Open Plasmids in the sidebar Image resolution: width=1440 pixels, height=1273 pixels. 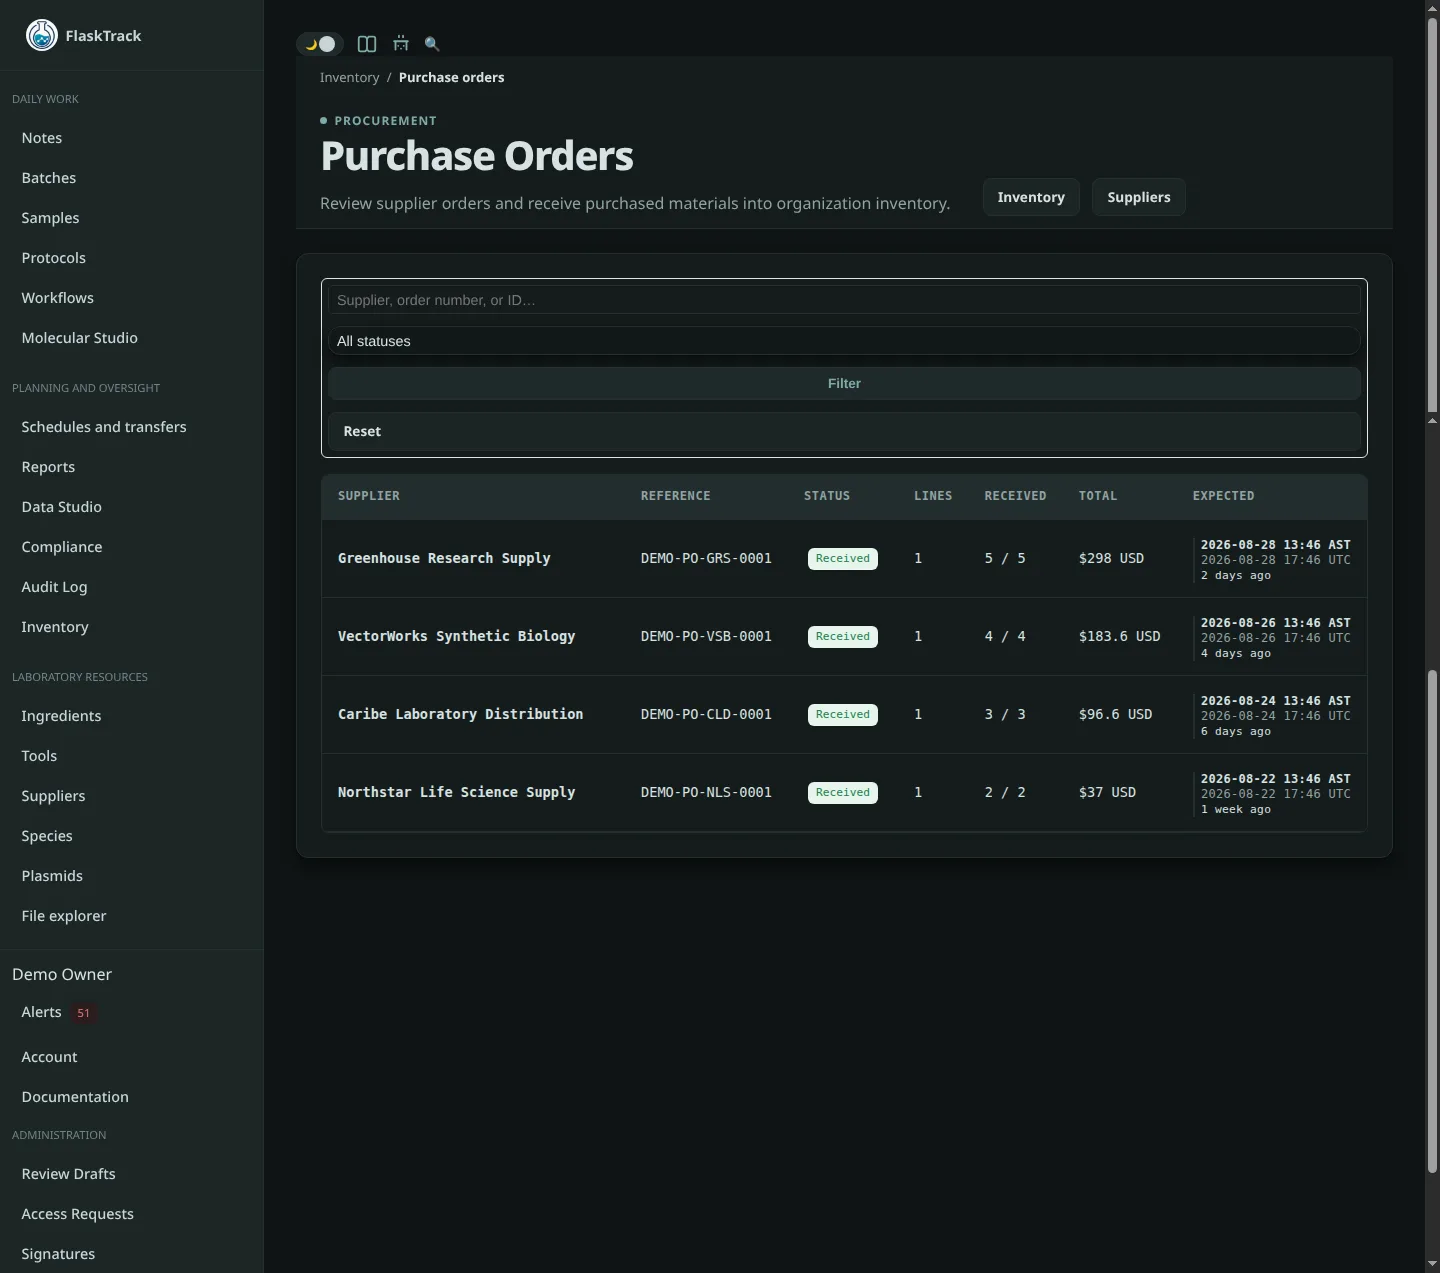[52, 876]
